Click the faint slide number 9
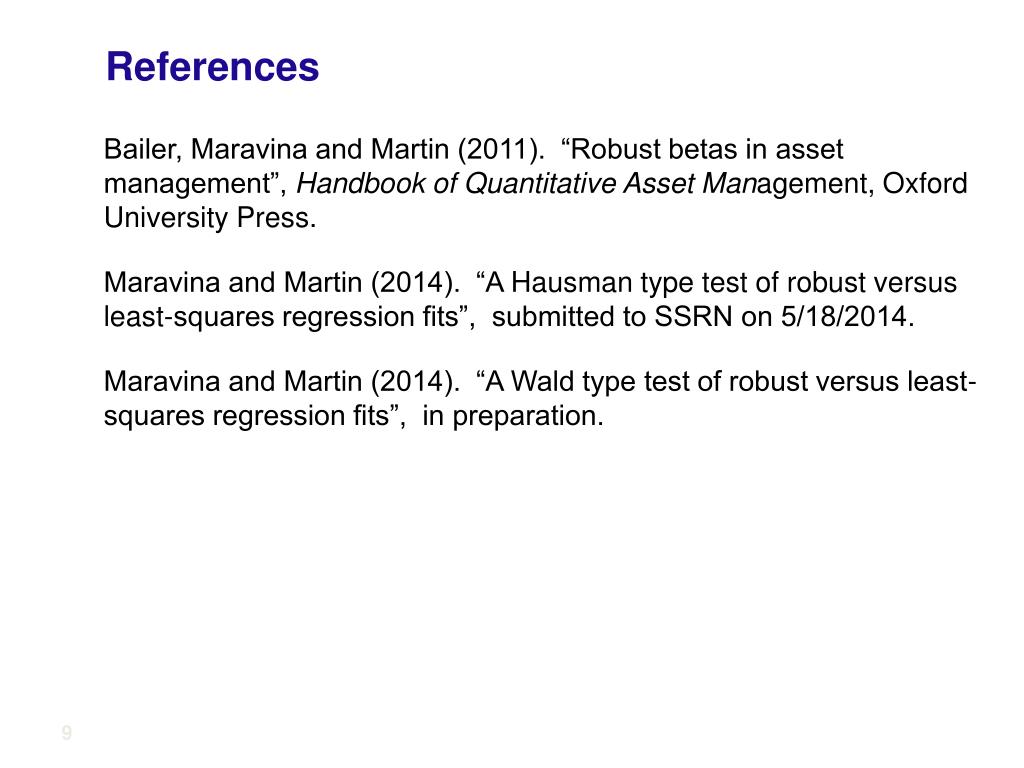Screen dimensions: 1024x768 point(67,733)
